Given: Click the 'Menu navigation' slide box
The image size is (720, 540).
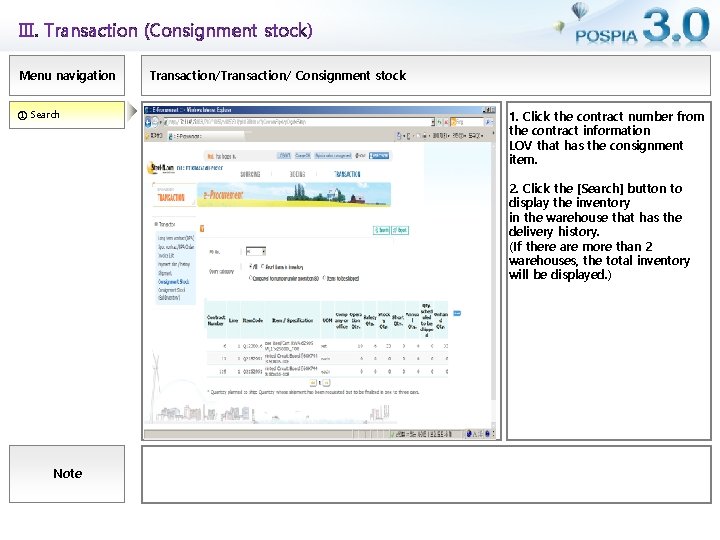Looking at the screenshot, I should click(67, 76).
